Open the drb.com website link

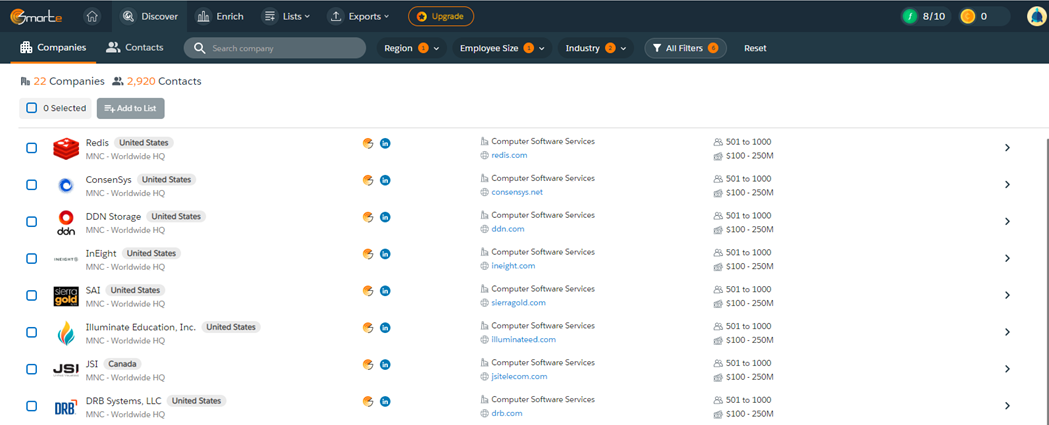[x=507, y=413]
